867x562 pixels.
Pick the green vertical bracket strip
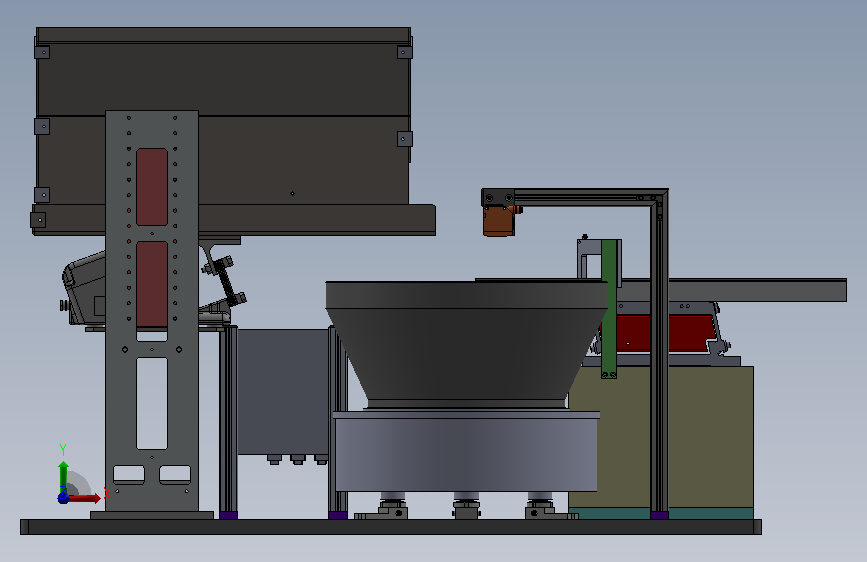click(x=609, y=309)
